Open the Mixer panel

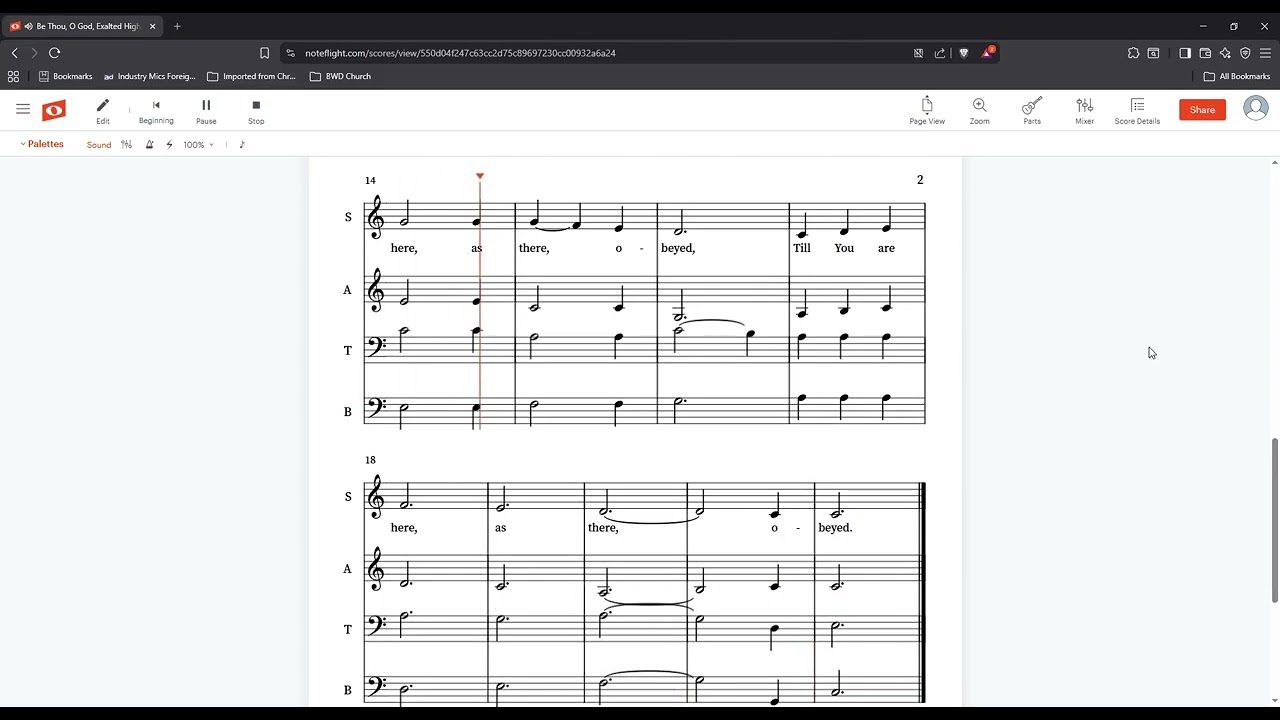1084,110
